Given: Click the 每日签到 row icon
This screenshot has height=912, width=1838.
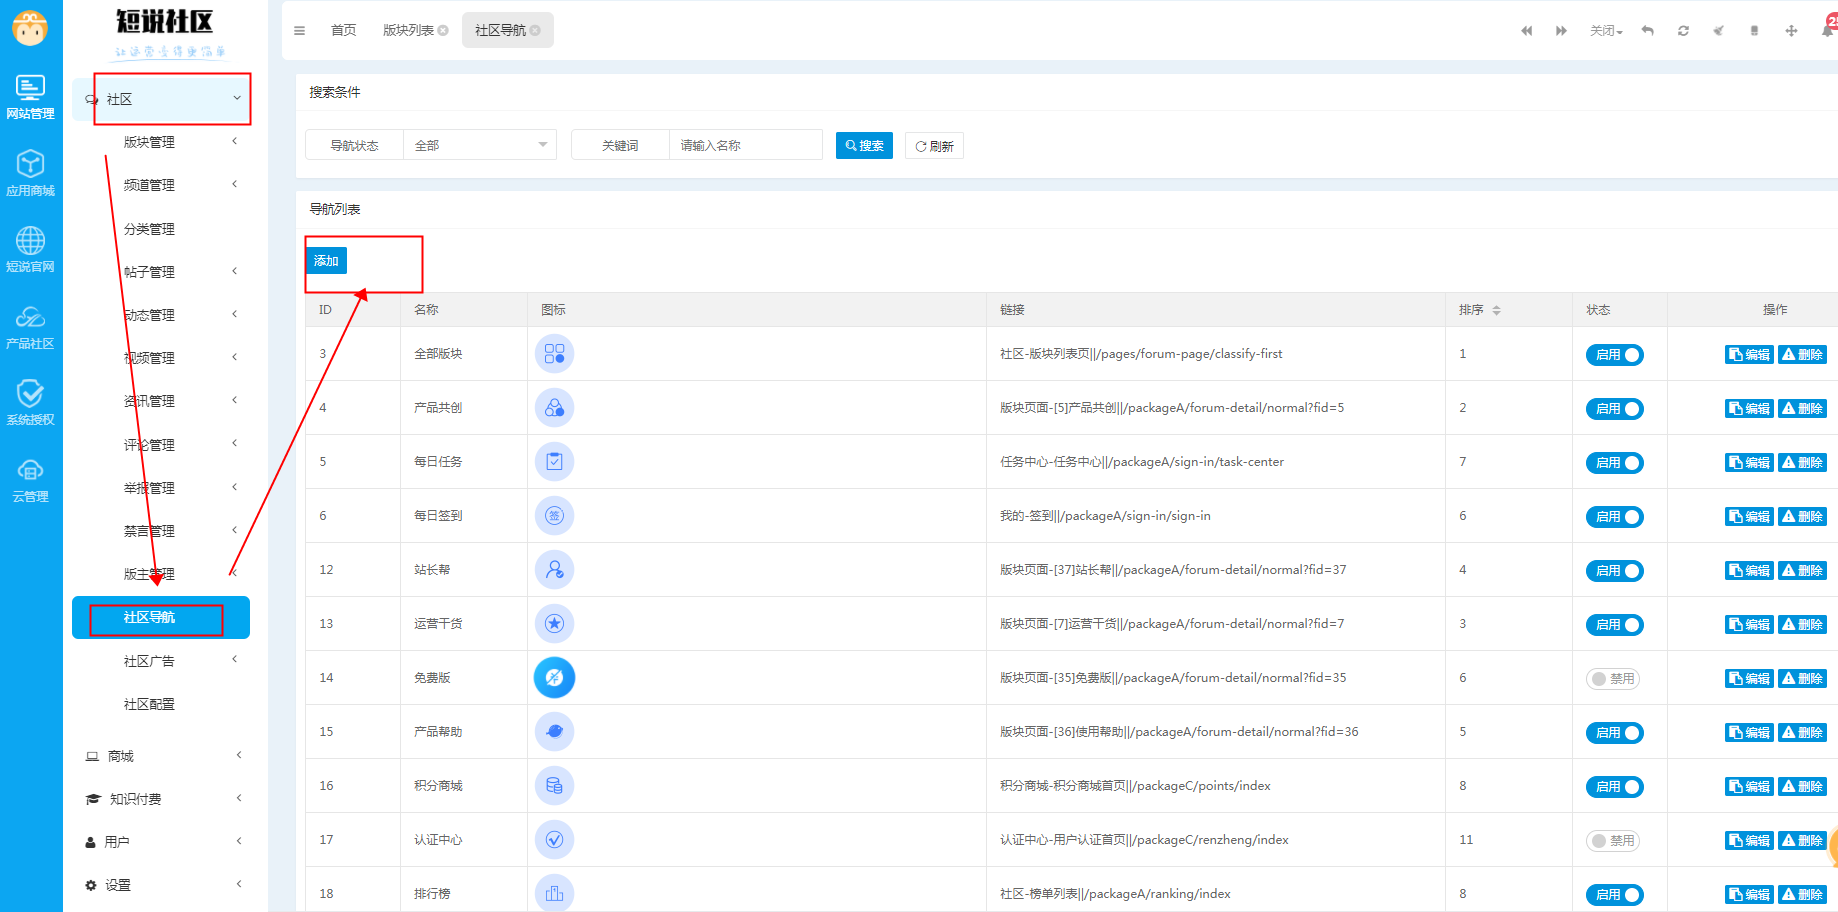Looking at the screenshot, I should (554, 516).
